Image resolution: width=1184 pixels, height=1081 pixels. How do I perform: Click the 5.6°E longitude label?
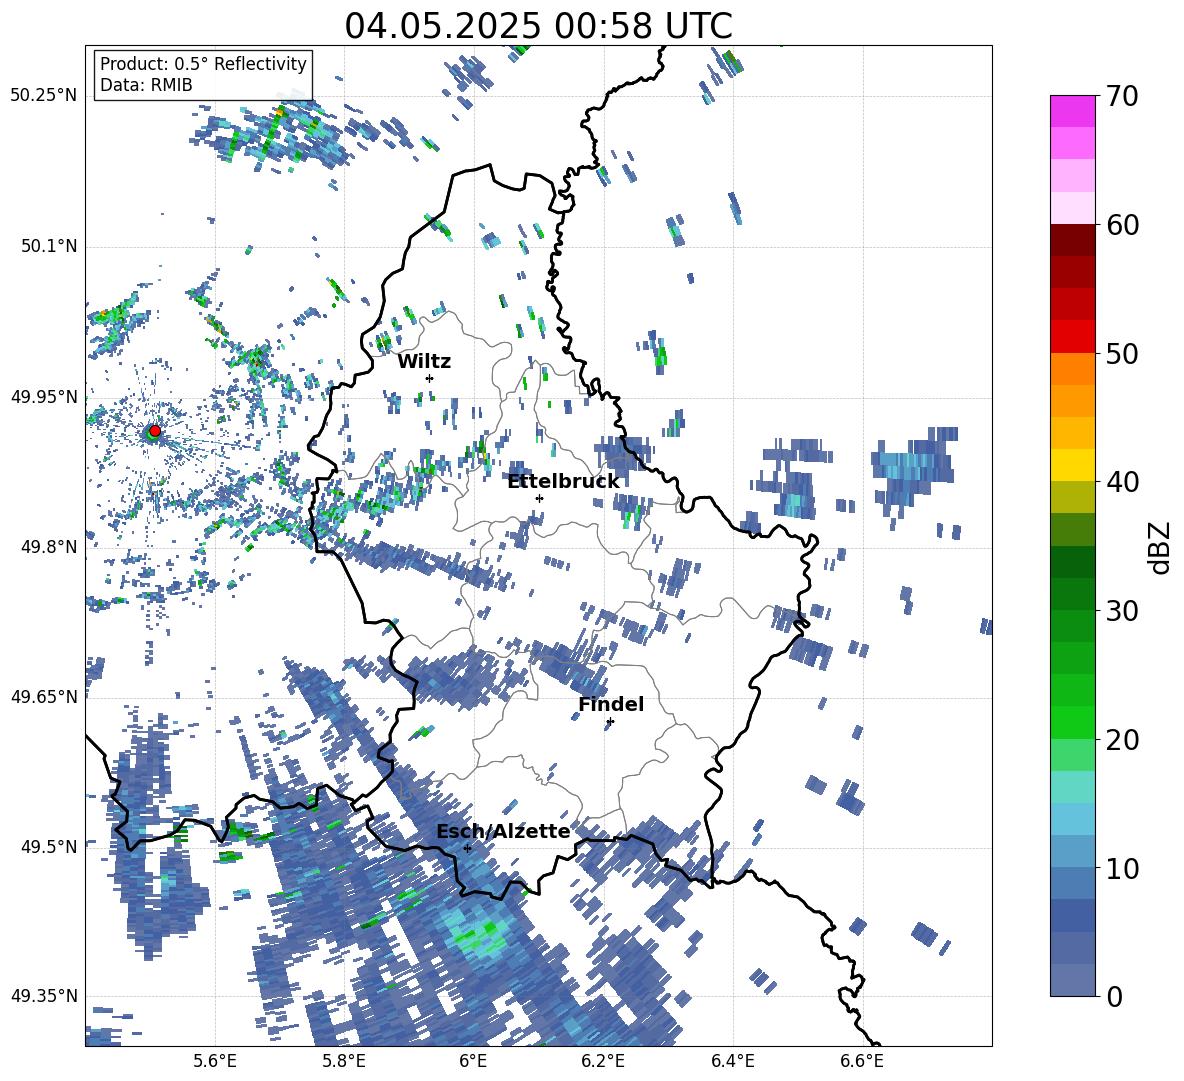click(215, 1061)
